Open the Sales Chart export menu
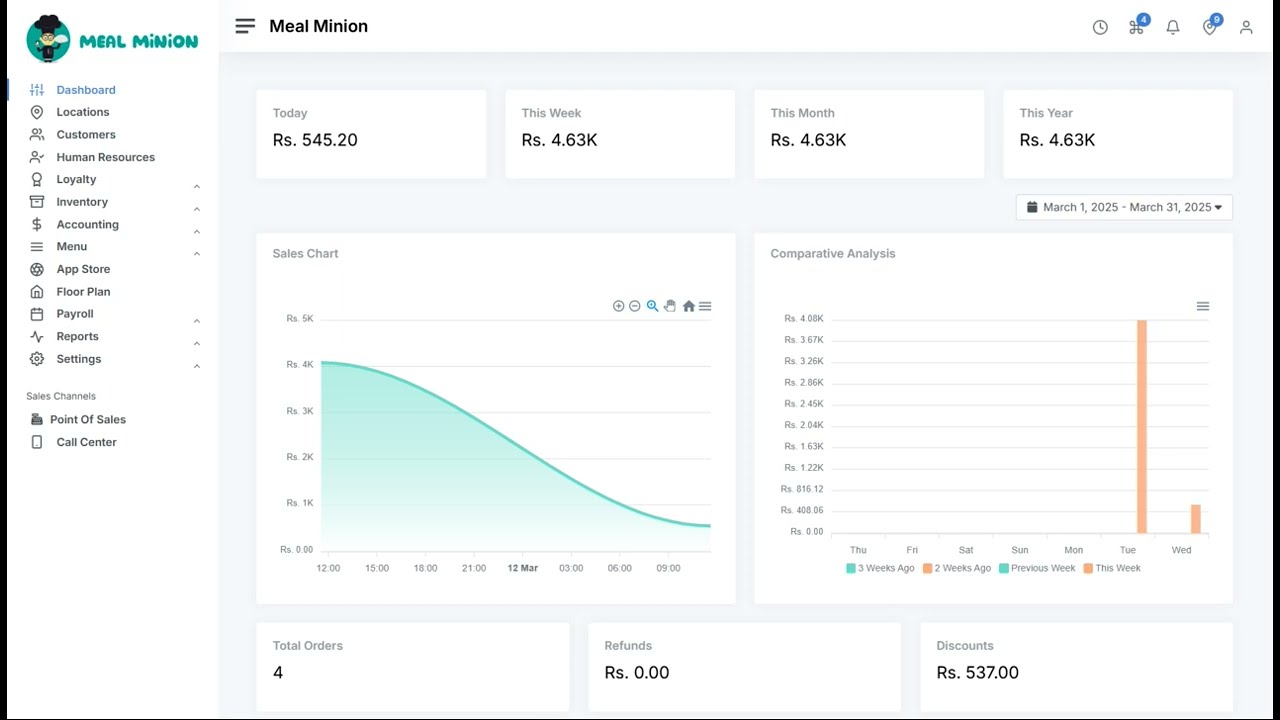Image resolution: width=1280 pixels, height=720 pixels. (x=705, y=306)
